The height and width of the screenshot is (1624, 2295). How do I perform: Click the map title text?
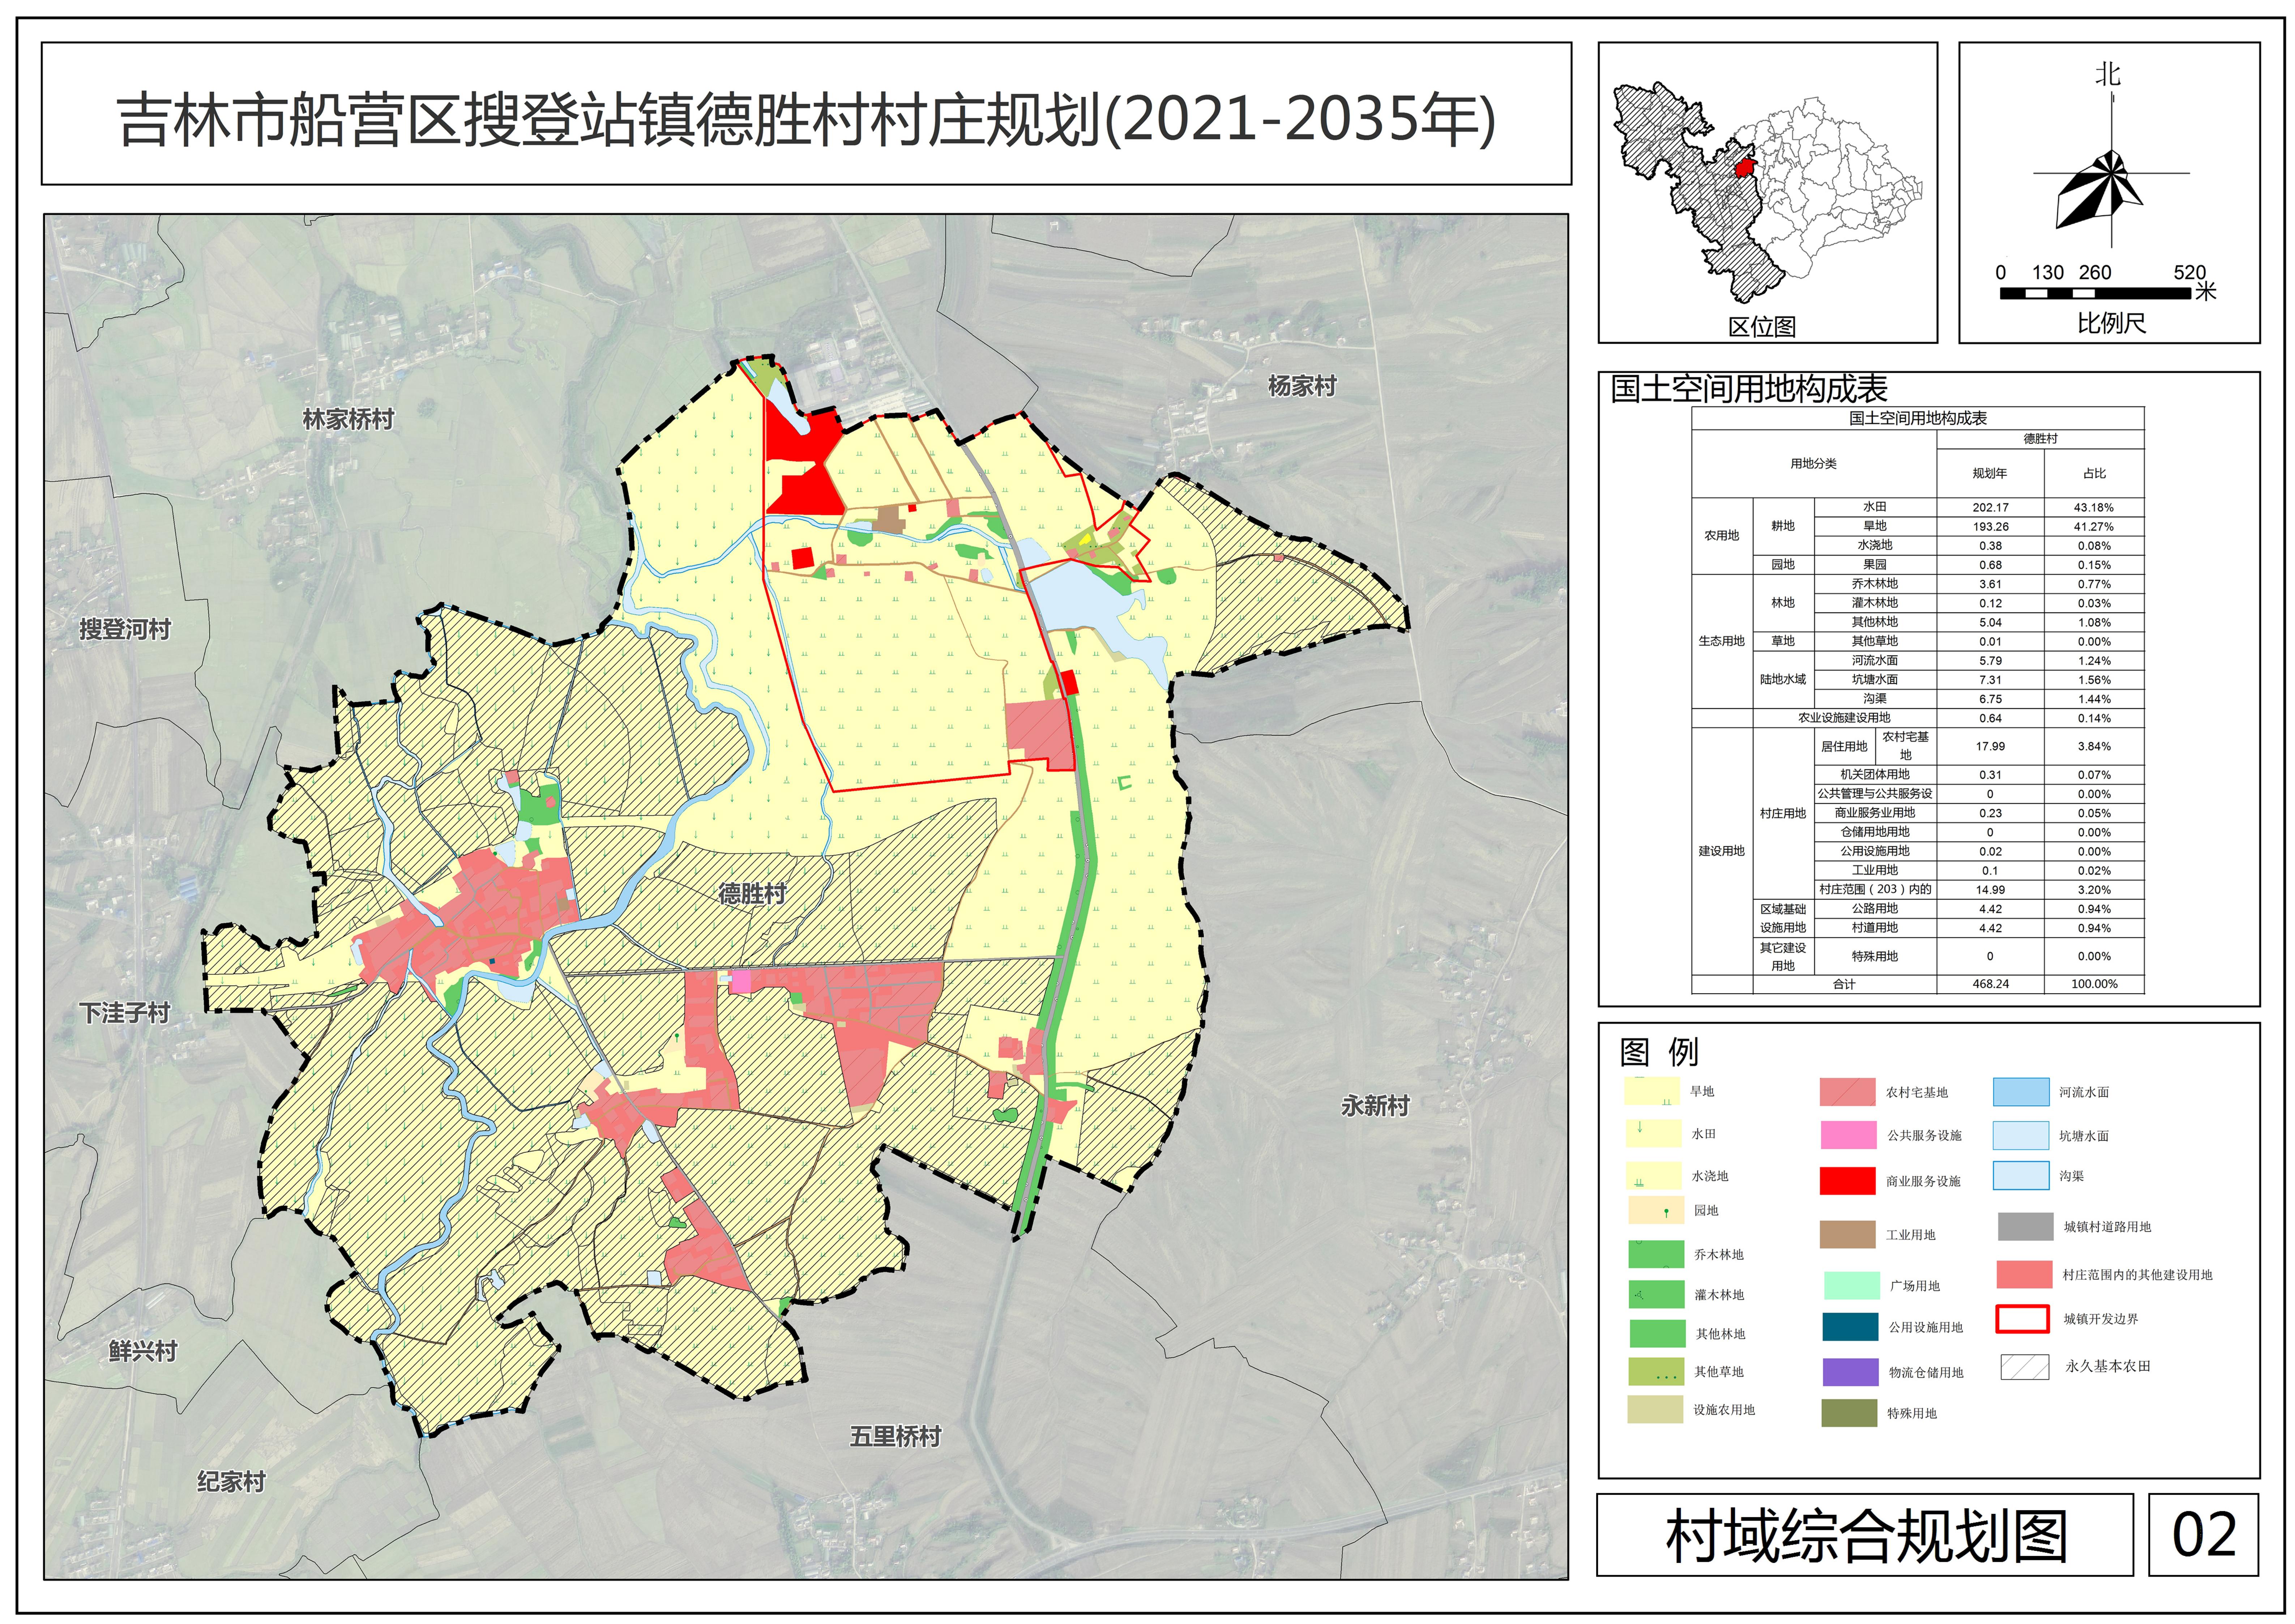(x=806, y=121)
